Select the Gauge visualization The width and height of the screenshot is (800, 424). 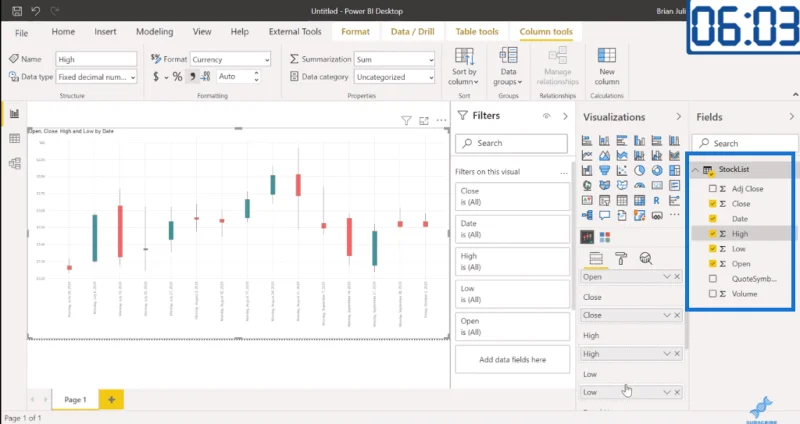tap(639, 185)
